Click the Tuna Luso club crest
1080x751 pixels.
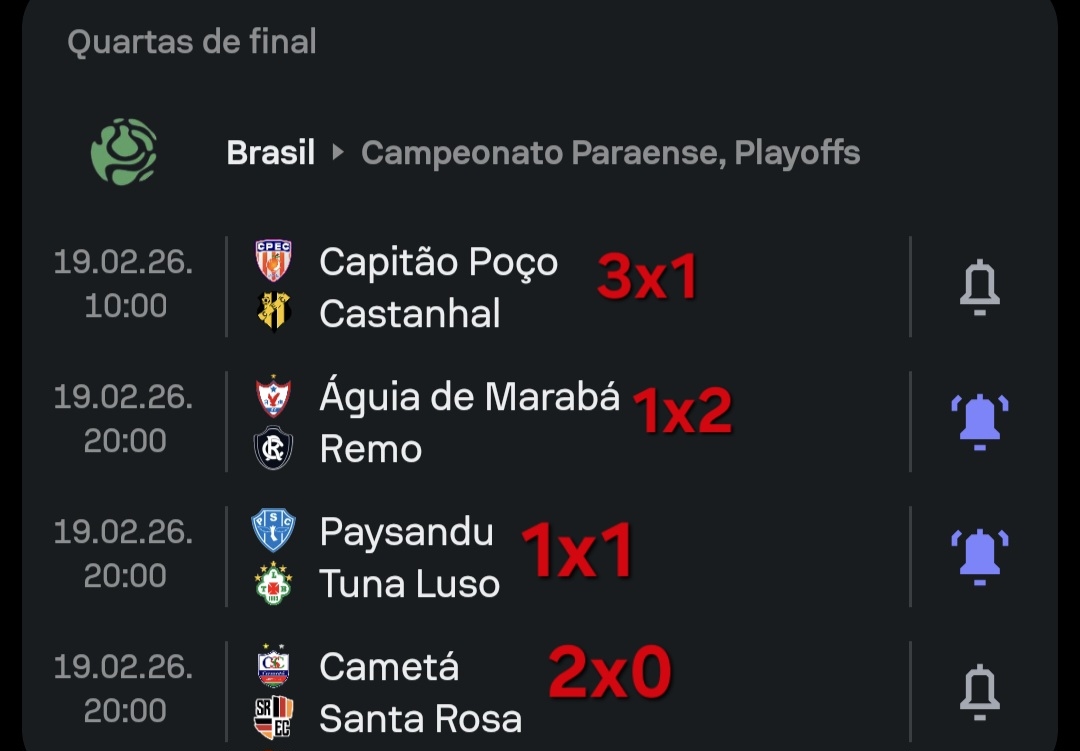click(x=274, y=584)
